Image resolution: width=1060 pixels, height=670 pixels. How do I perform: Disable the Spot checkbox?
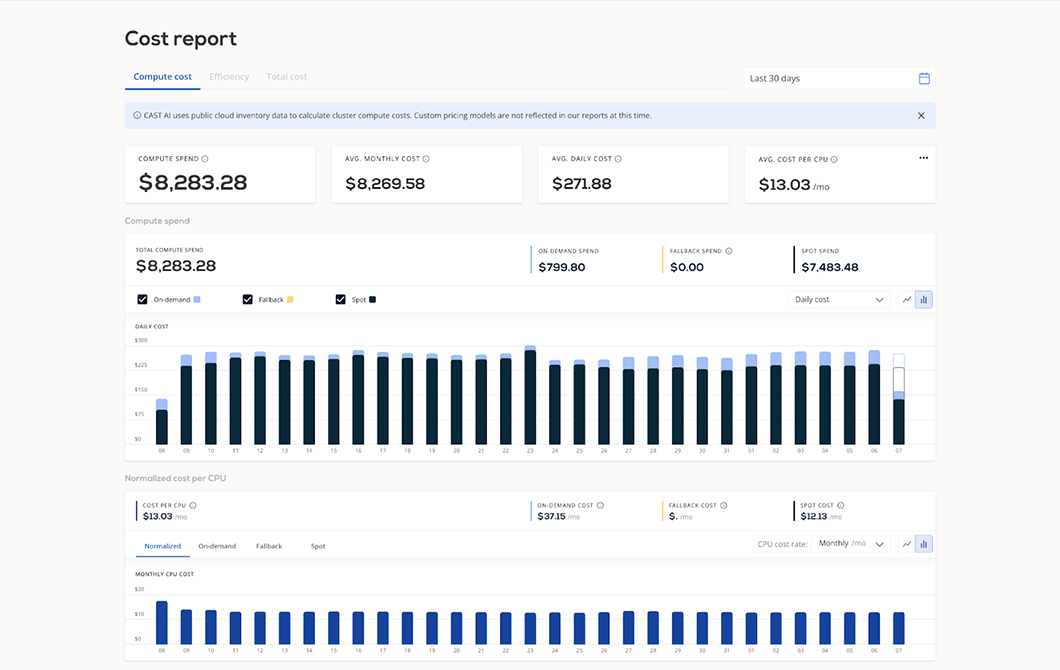coord(341,299)
